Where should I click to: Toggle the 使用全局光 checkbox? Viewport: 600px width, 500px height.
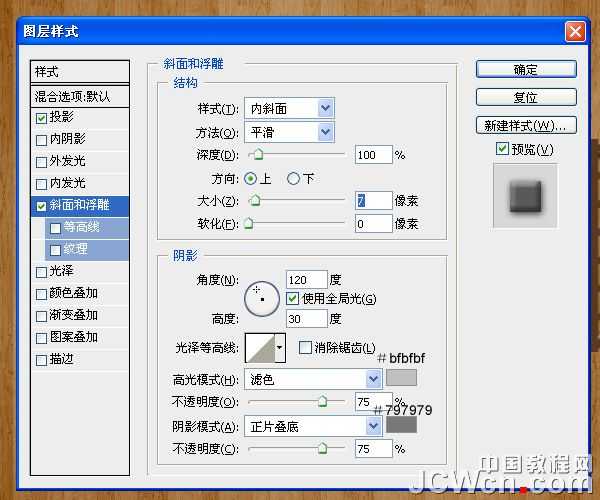(292, 298)
